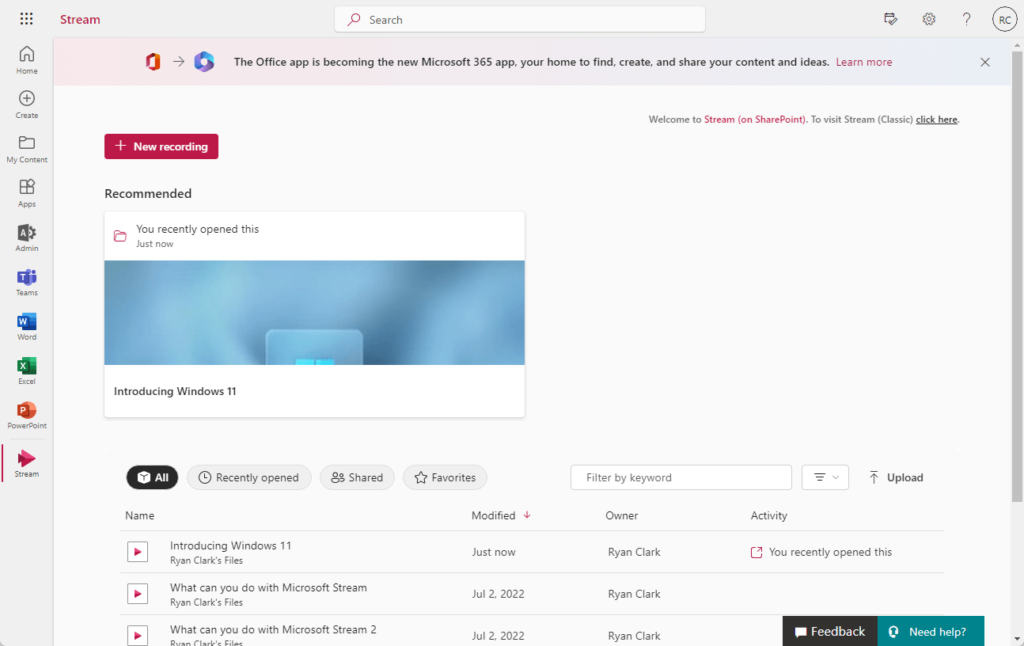Image resolution: width=1024 pixels, height=646 pixels.
Task: Expand the filter options dropdown
Action: tap(825, 477)
